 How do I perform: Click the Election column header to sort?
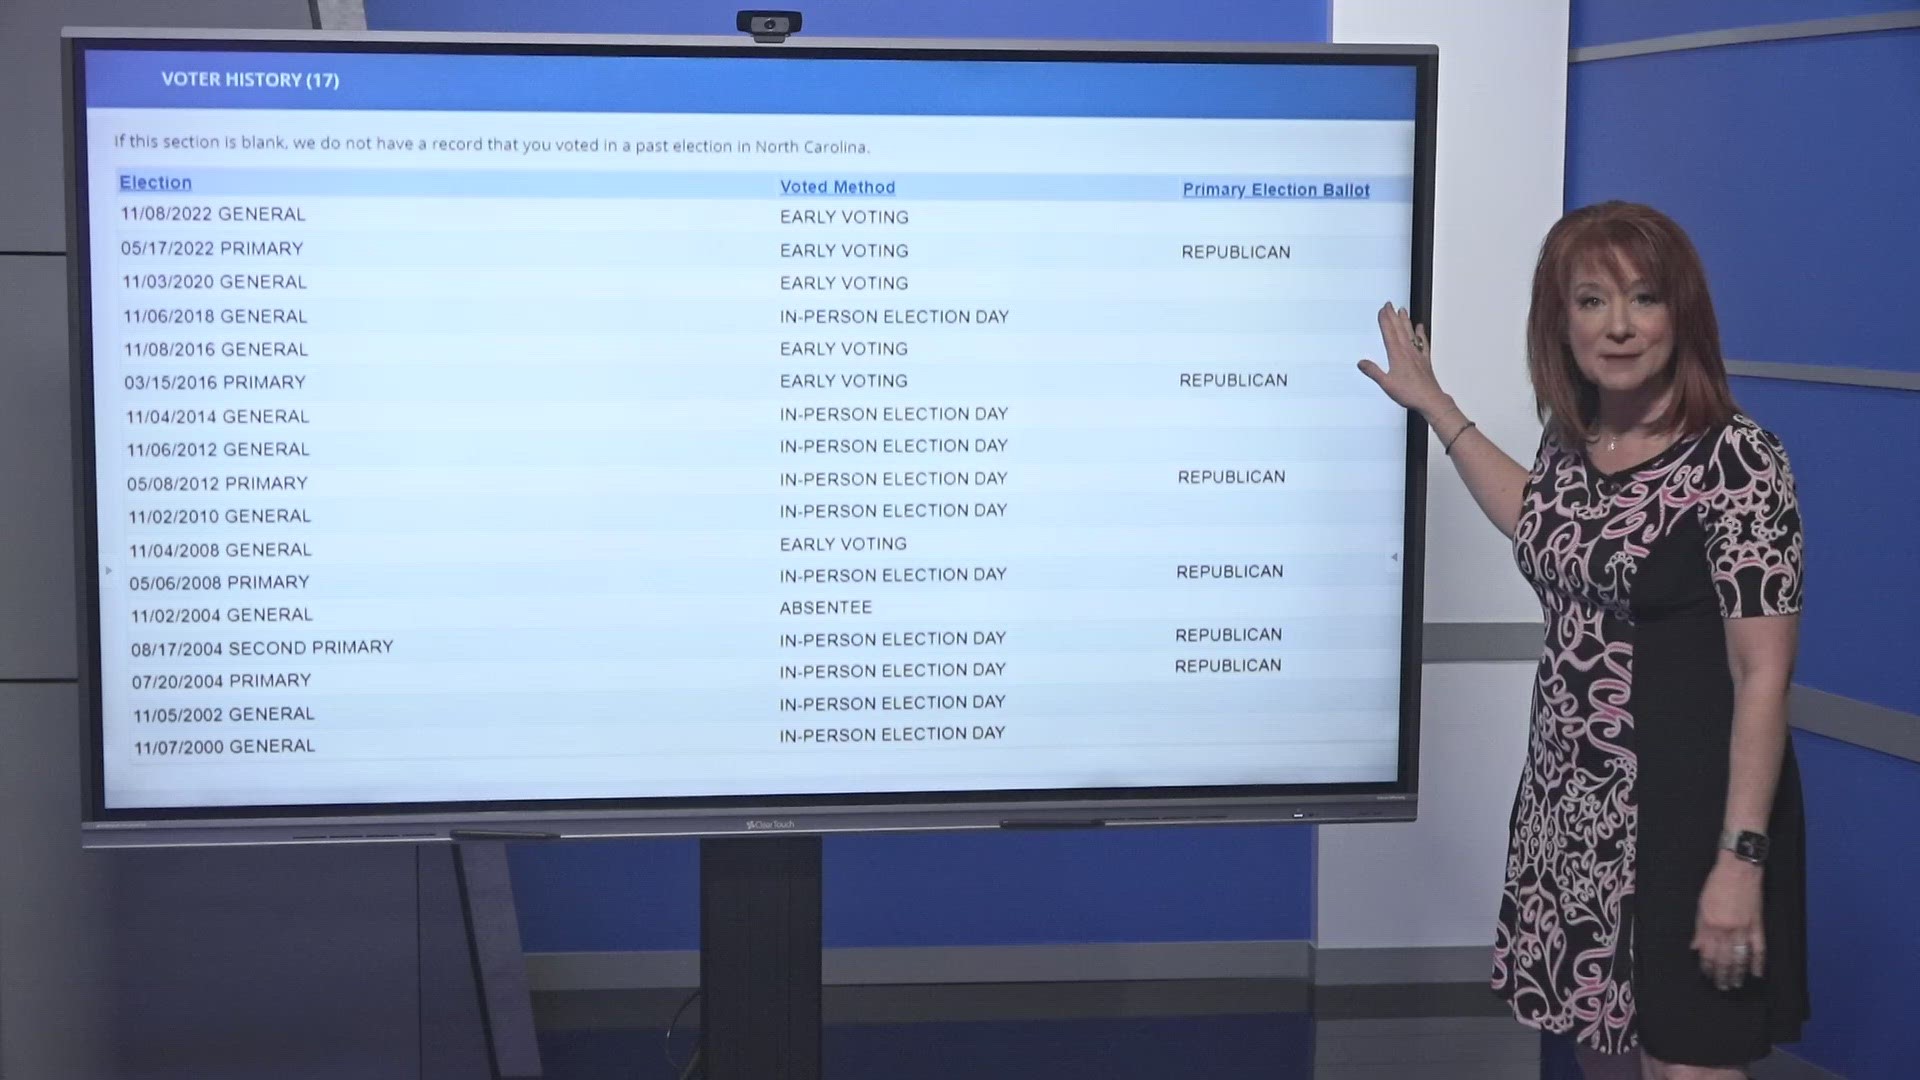(154, 181)
